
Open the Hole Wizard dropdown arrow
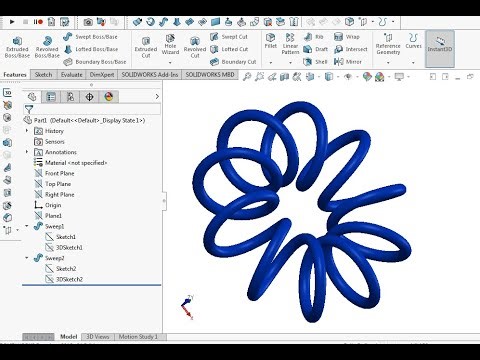click(x=170, y=63)
